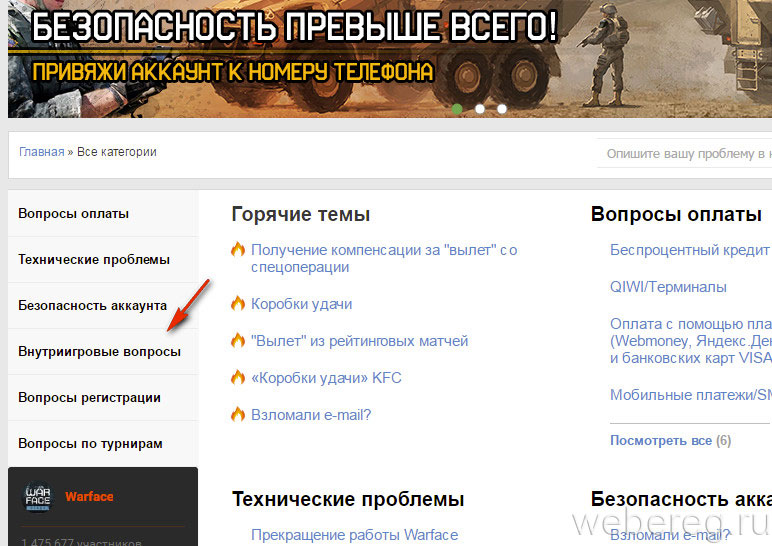Open "Вылет" из рейтинговых матчей topic
The height and width of the screenshot is (546, 772).
359,341
